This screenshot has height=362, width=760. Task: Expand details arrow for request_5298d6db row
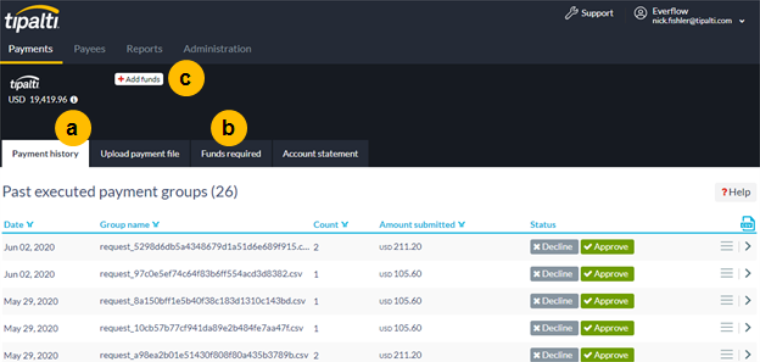747,247
